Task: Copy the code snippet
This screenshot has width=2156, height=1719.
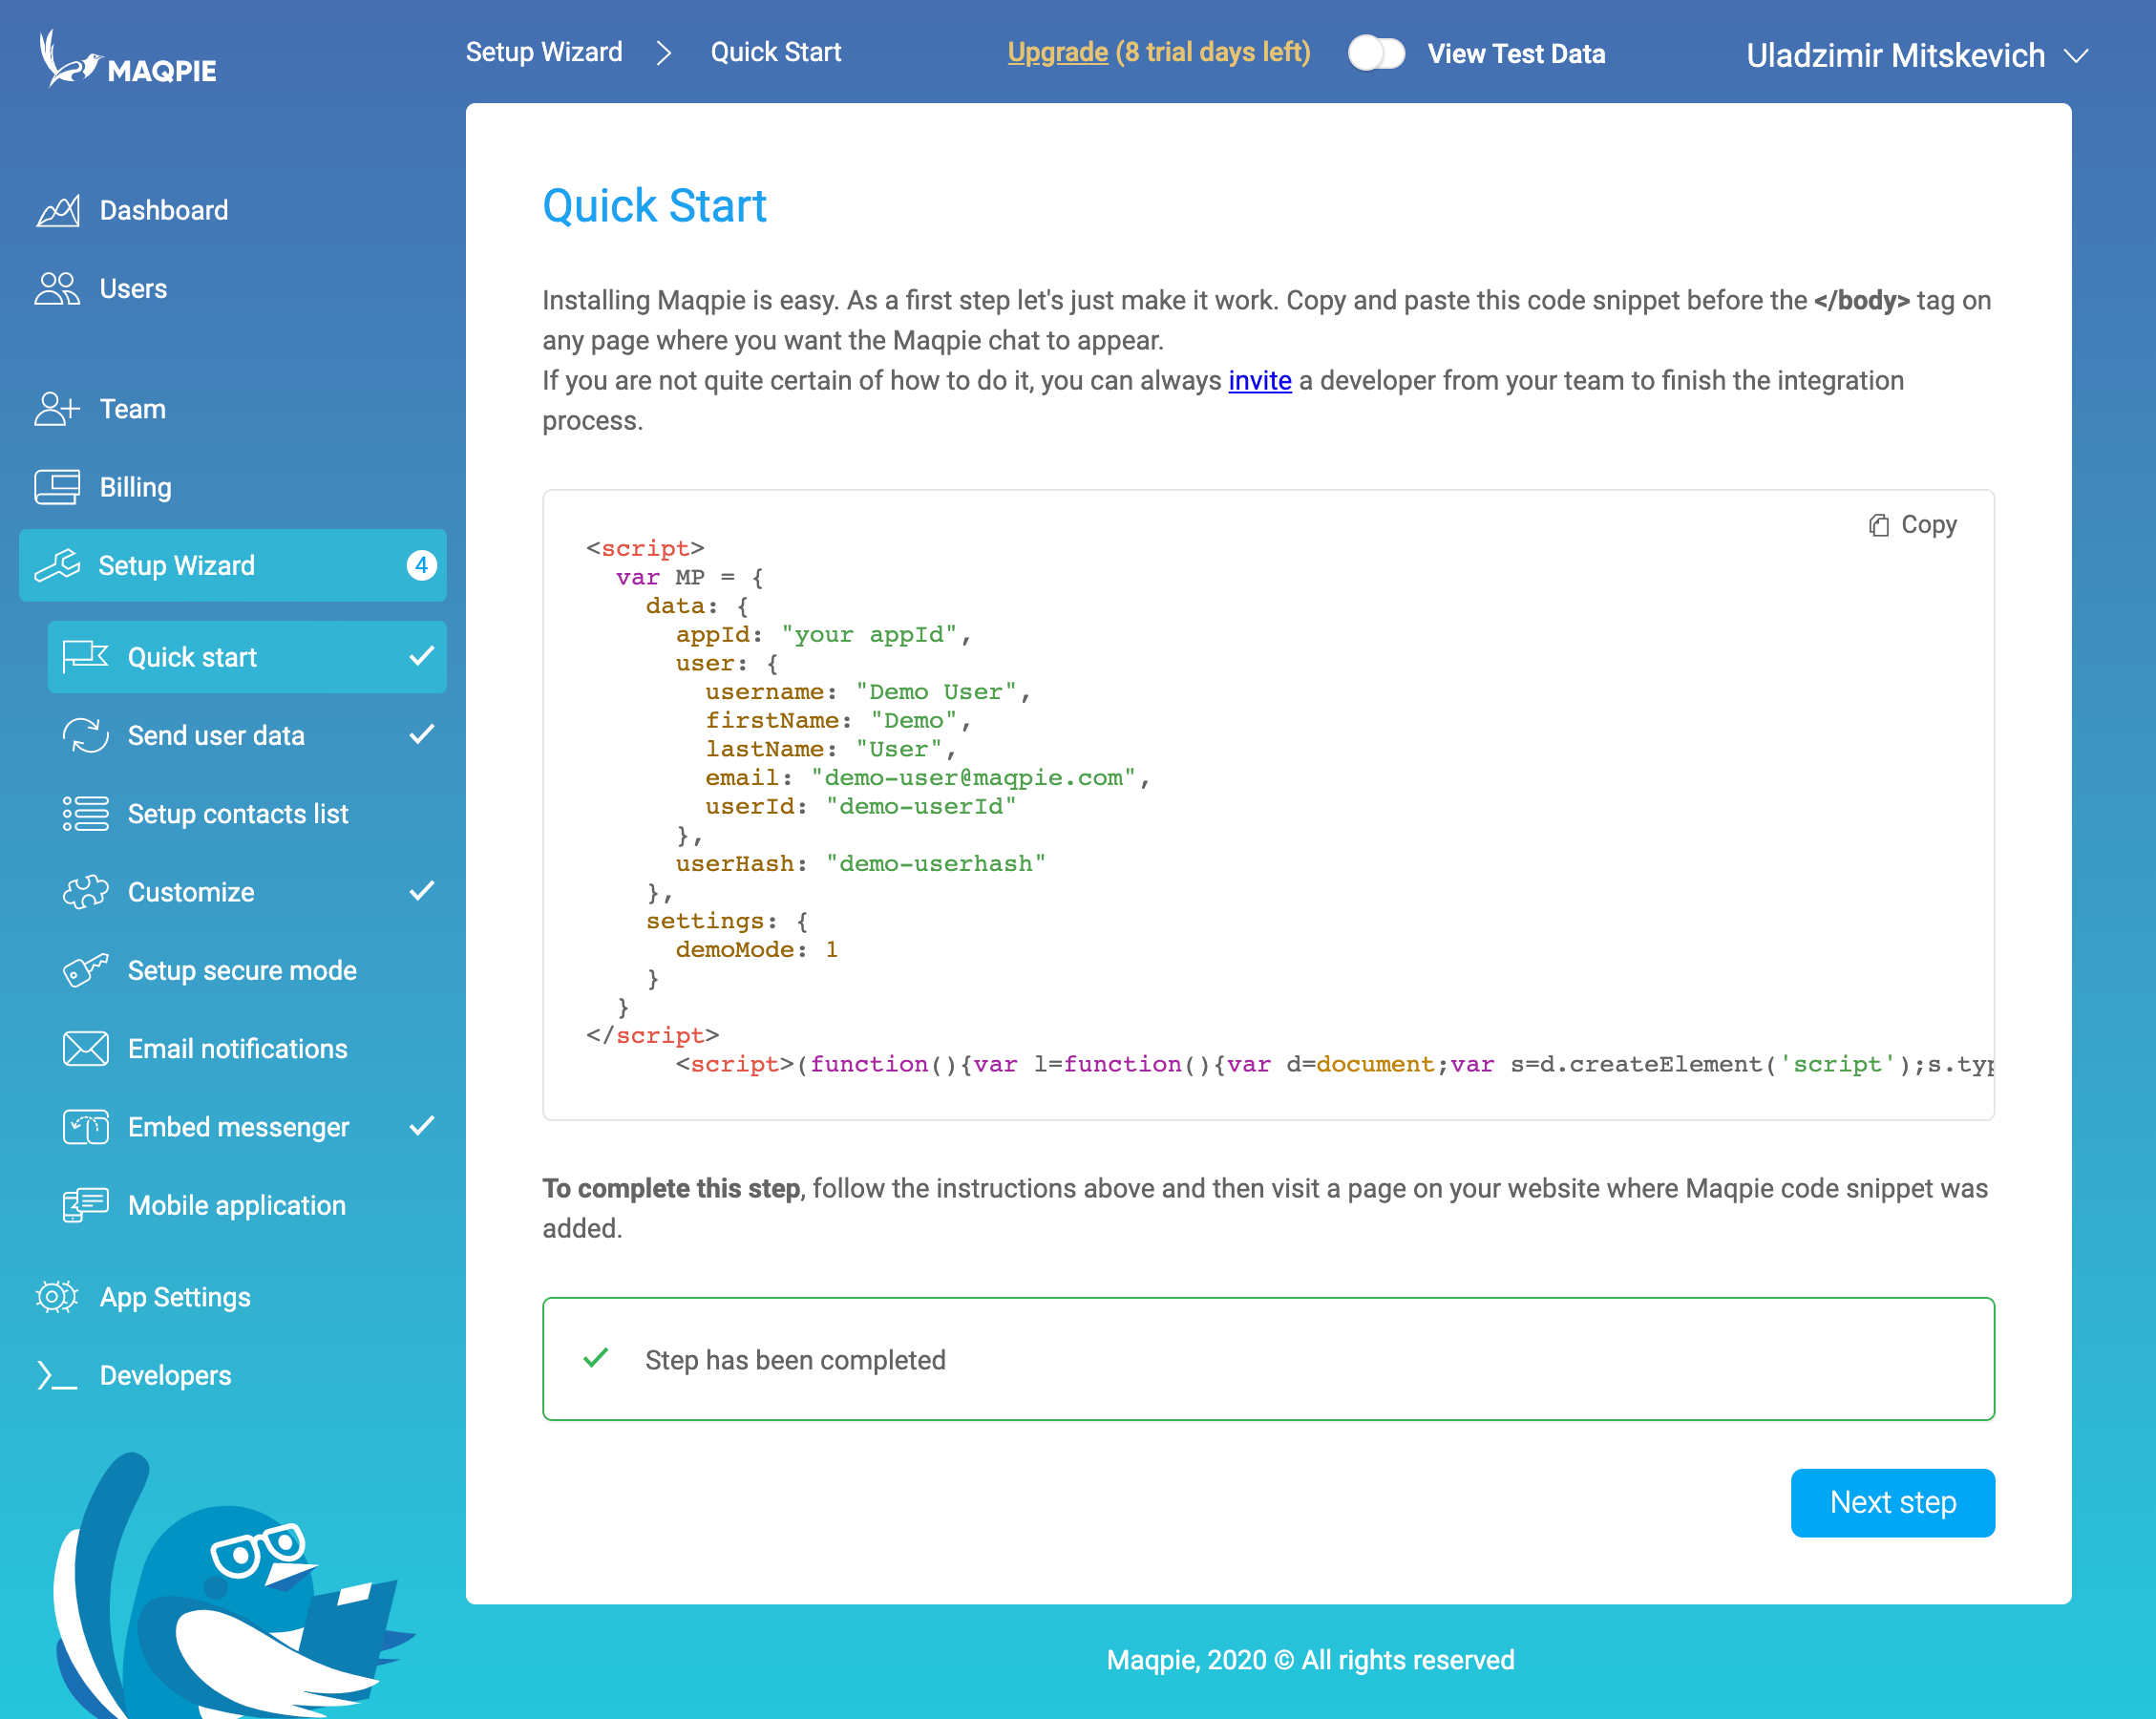Action: click(x=1912, y=525)
